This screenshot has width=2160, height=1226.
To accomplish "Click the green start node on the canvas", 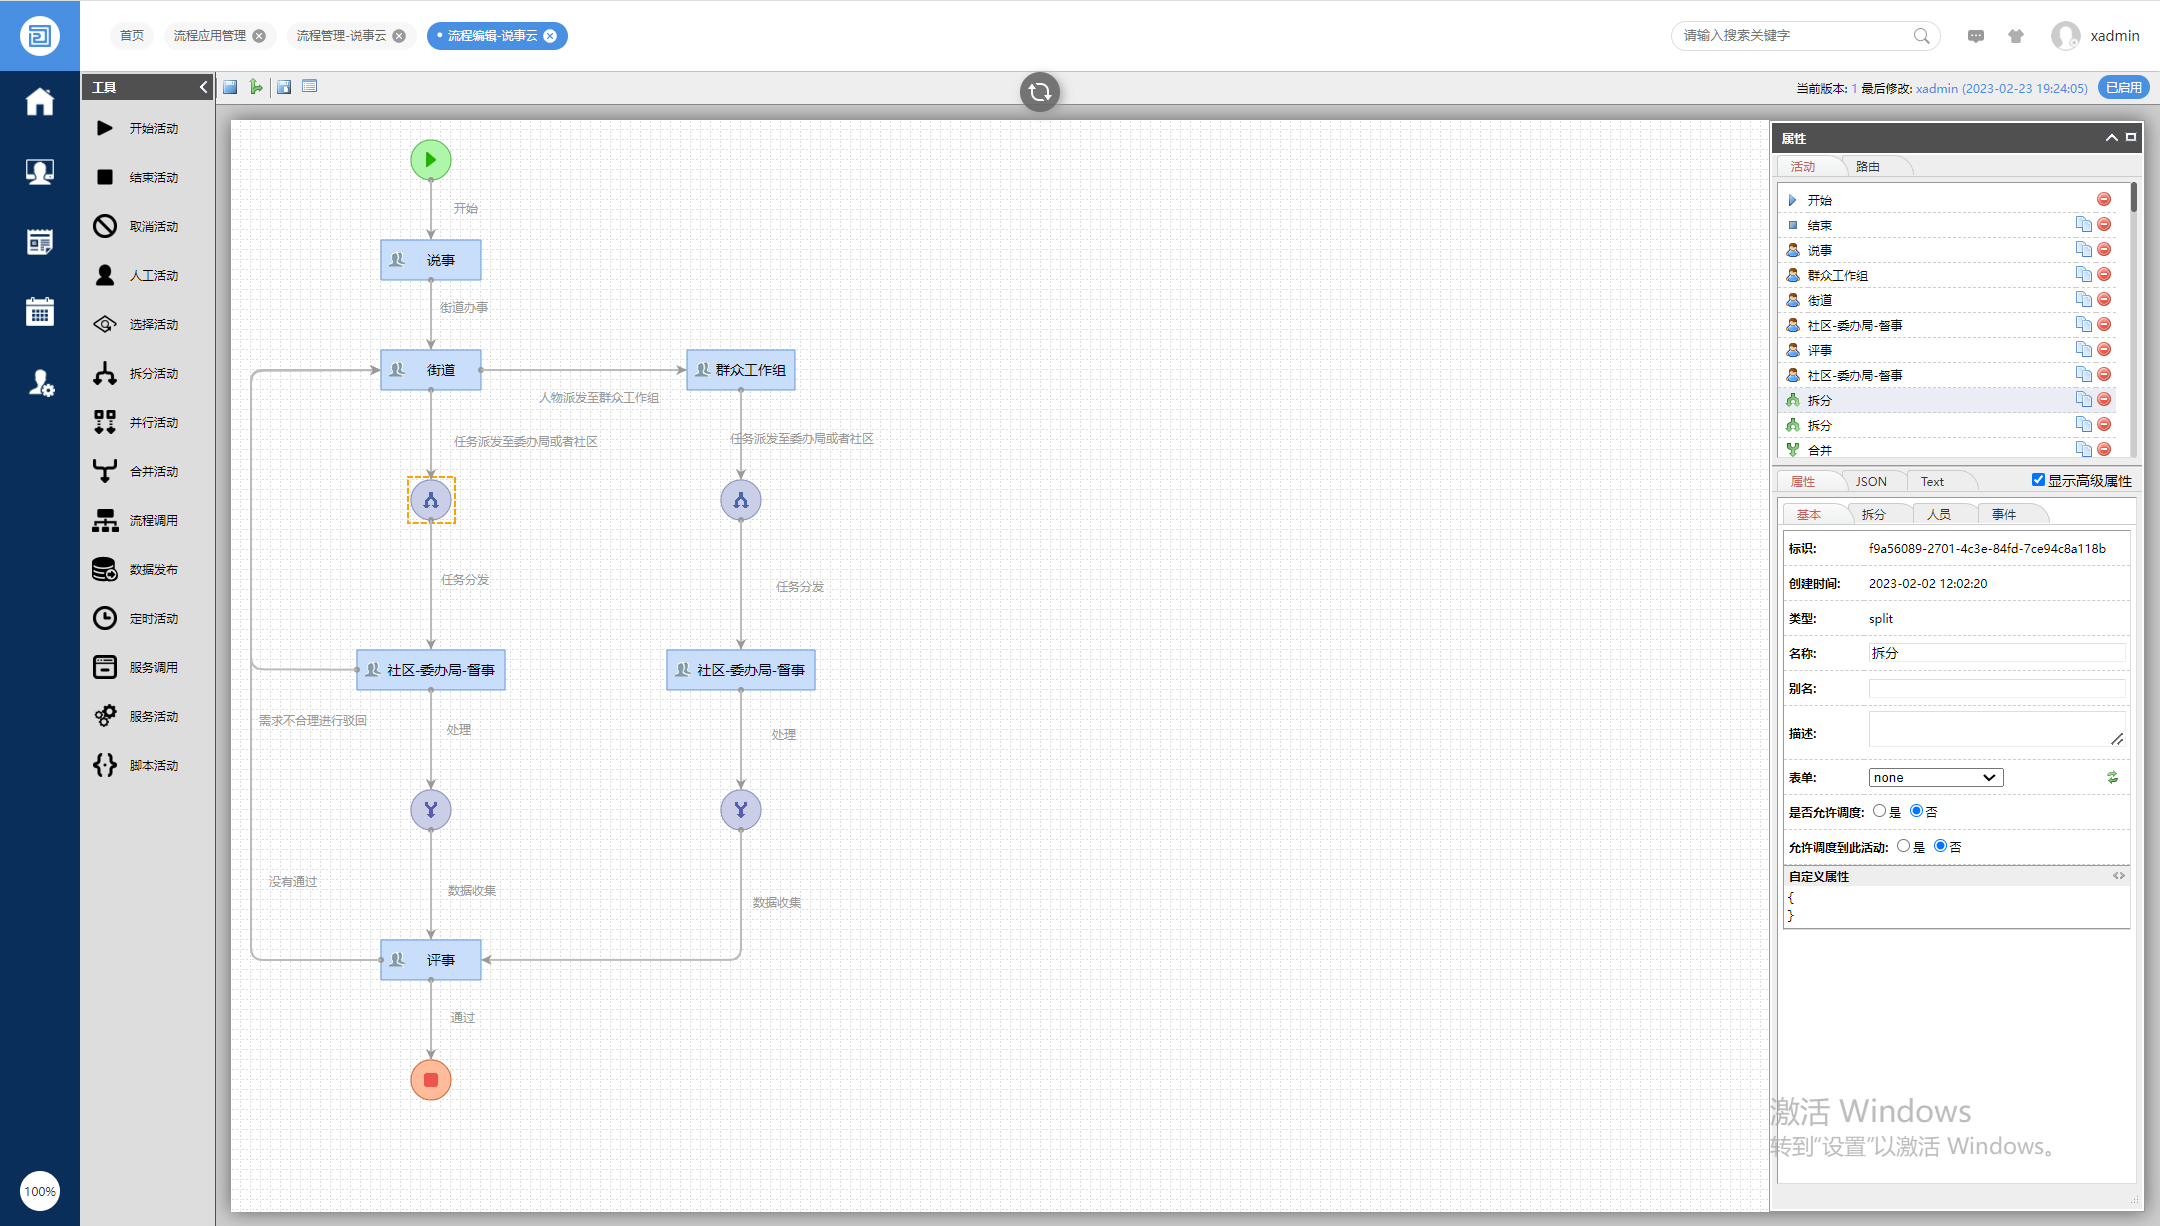I will tap(431, 160).
